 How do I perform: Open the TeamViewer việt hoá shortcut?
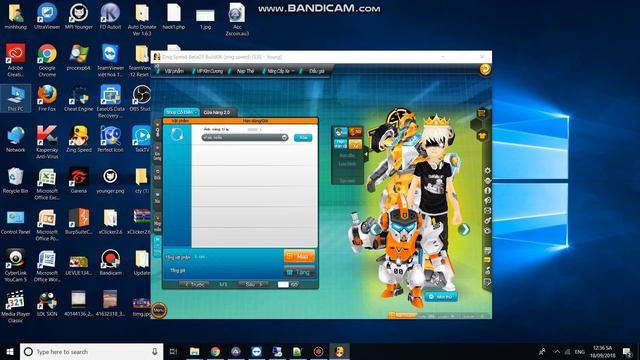(x=110, y=61)
